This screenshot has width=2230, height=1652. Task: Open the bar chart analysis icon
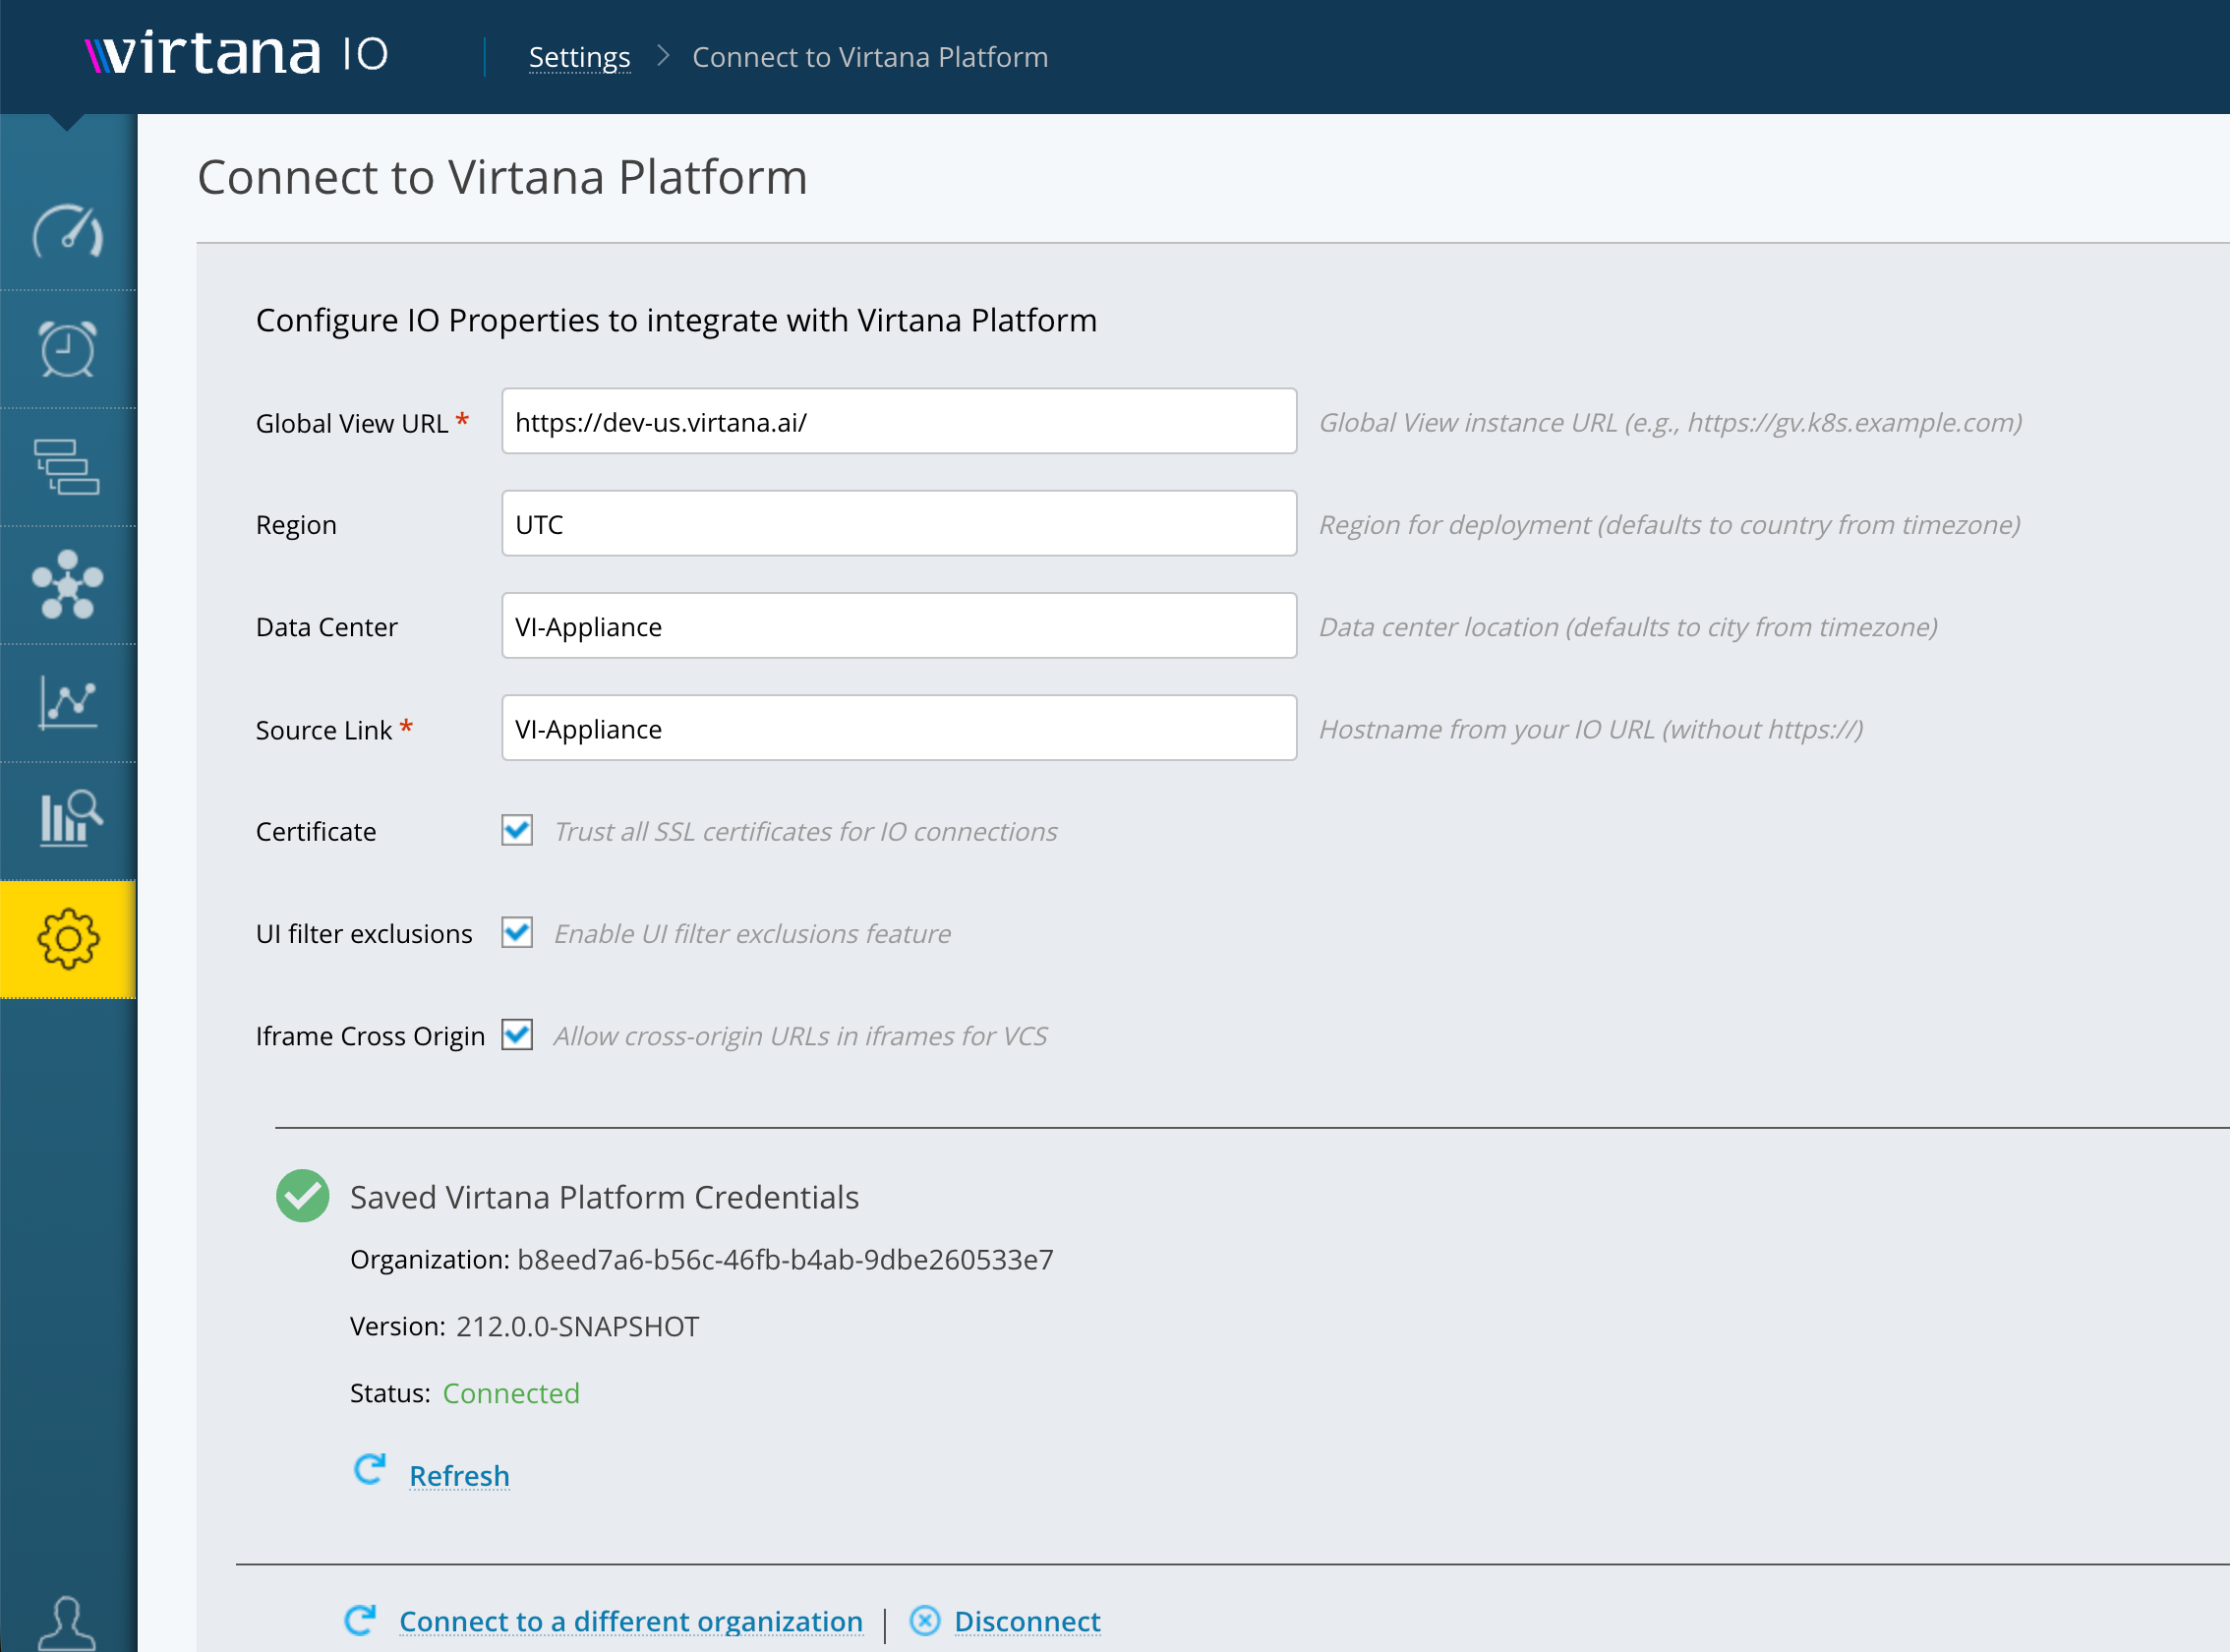click(70, 819)
